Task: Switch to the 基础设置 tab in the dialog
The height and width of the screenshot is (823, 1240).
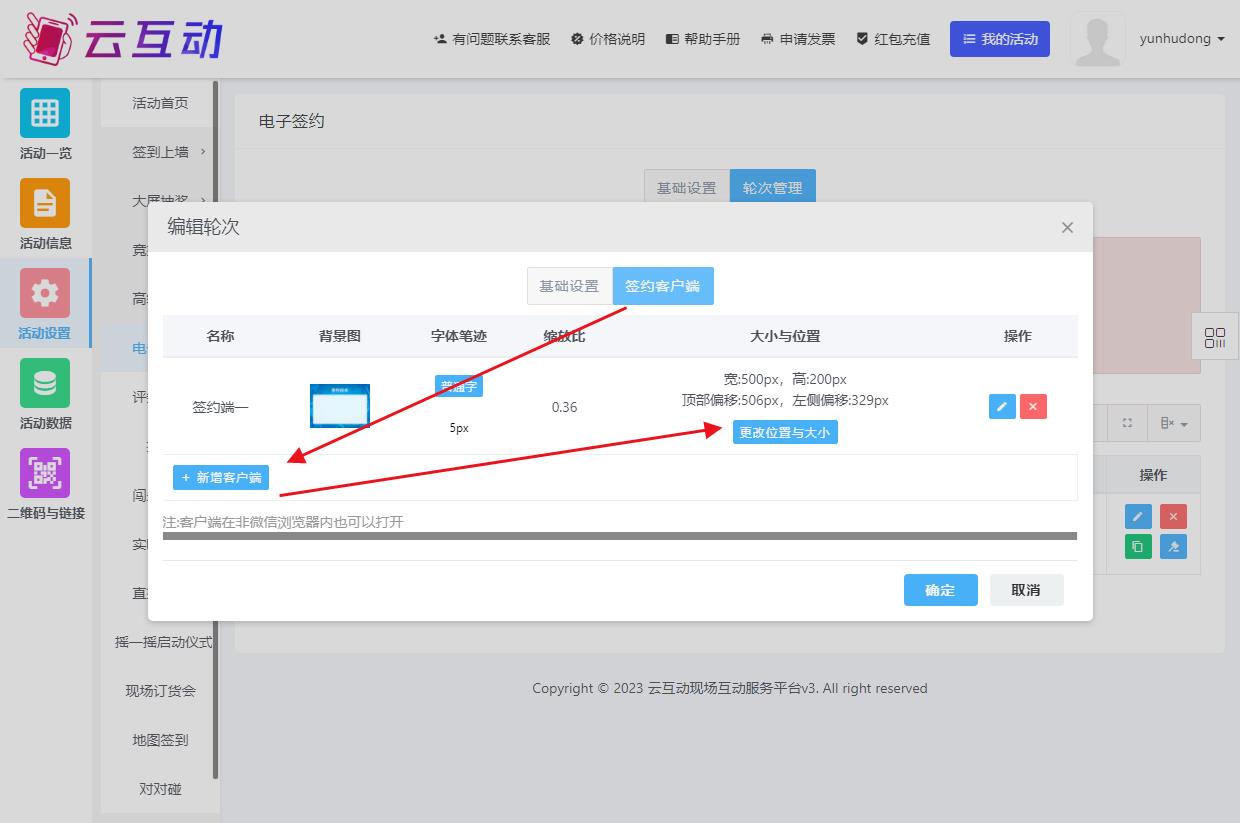Action: pos(569,286)
